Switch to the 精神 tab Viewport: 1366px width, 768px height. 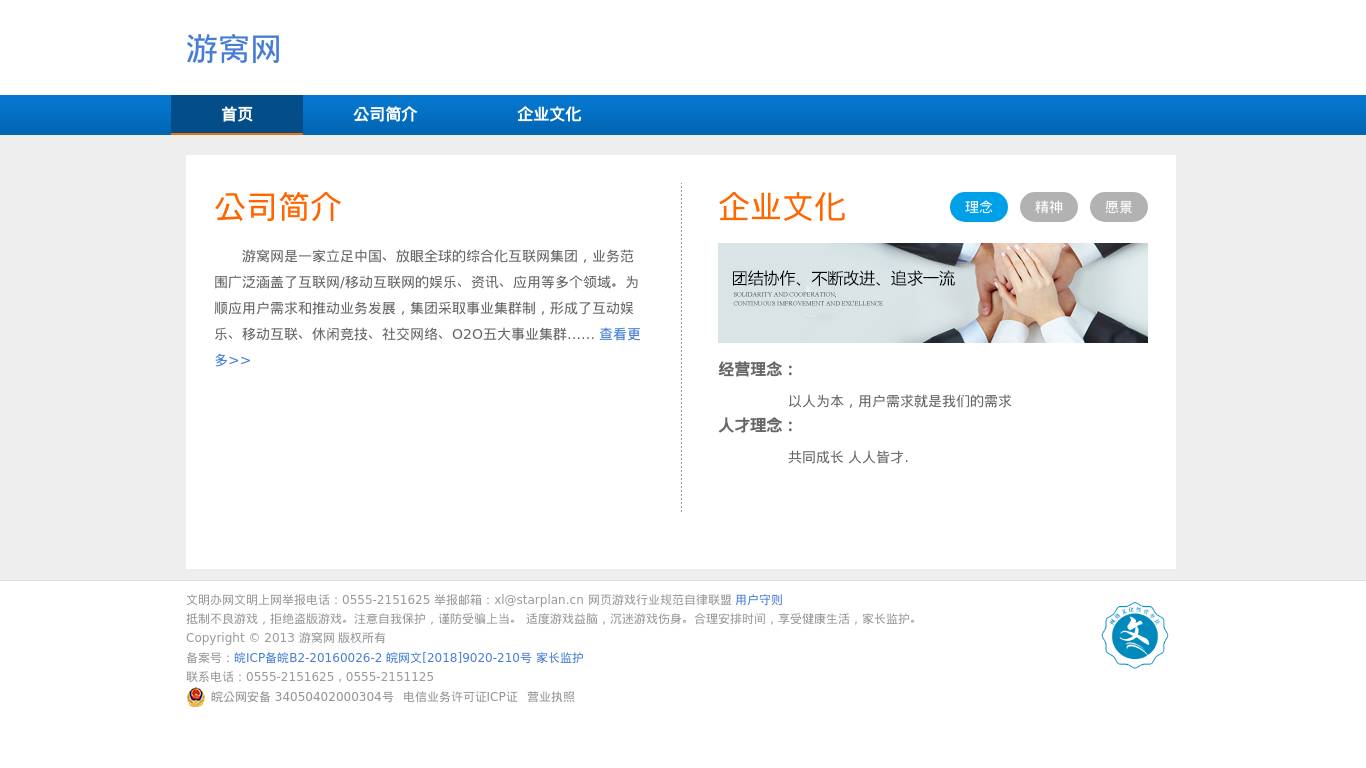tap(1048, 207)
